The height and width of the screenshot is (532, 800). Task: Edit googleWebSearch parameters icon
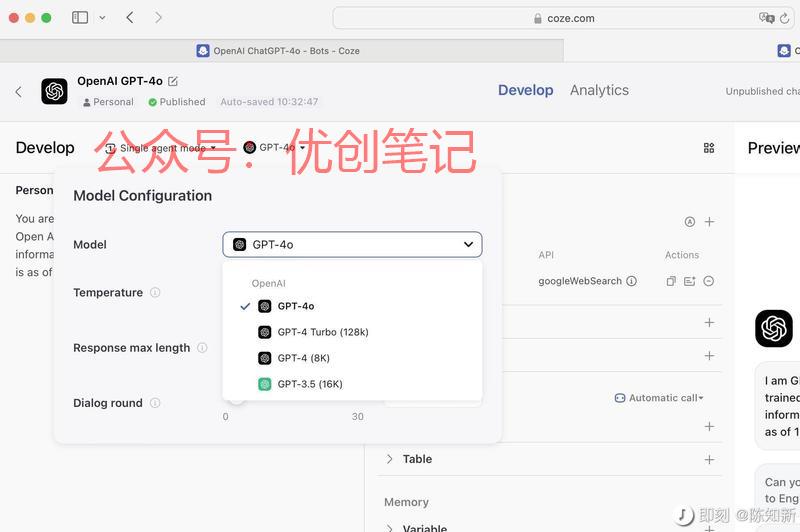(689, 281)
